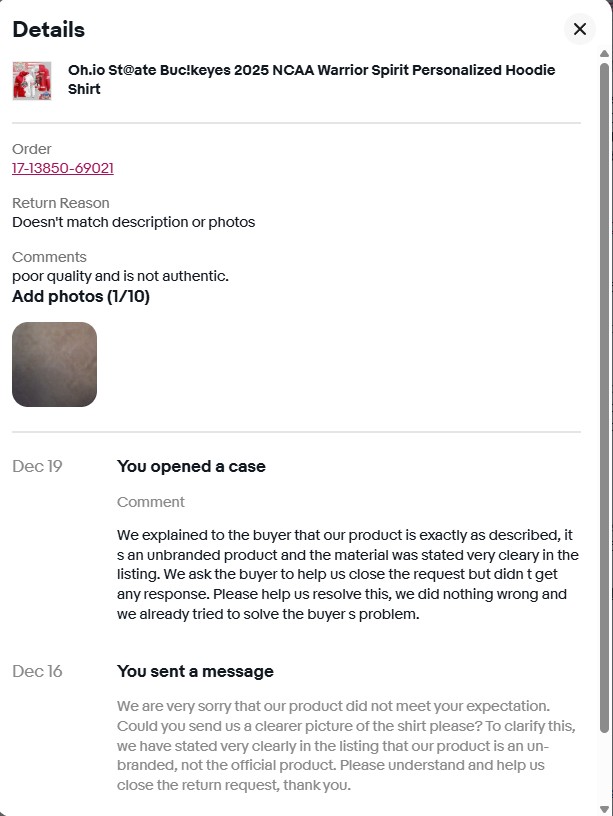
Task: Click the Details panel heading
Action: tap(49, 30)
